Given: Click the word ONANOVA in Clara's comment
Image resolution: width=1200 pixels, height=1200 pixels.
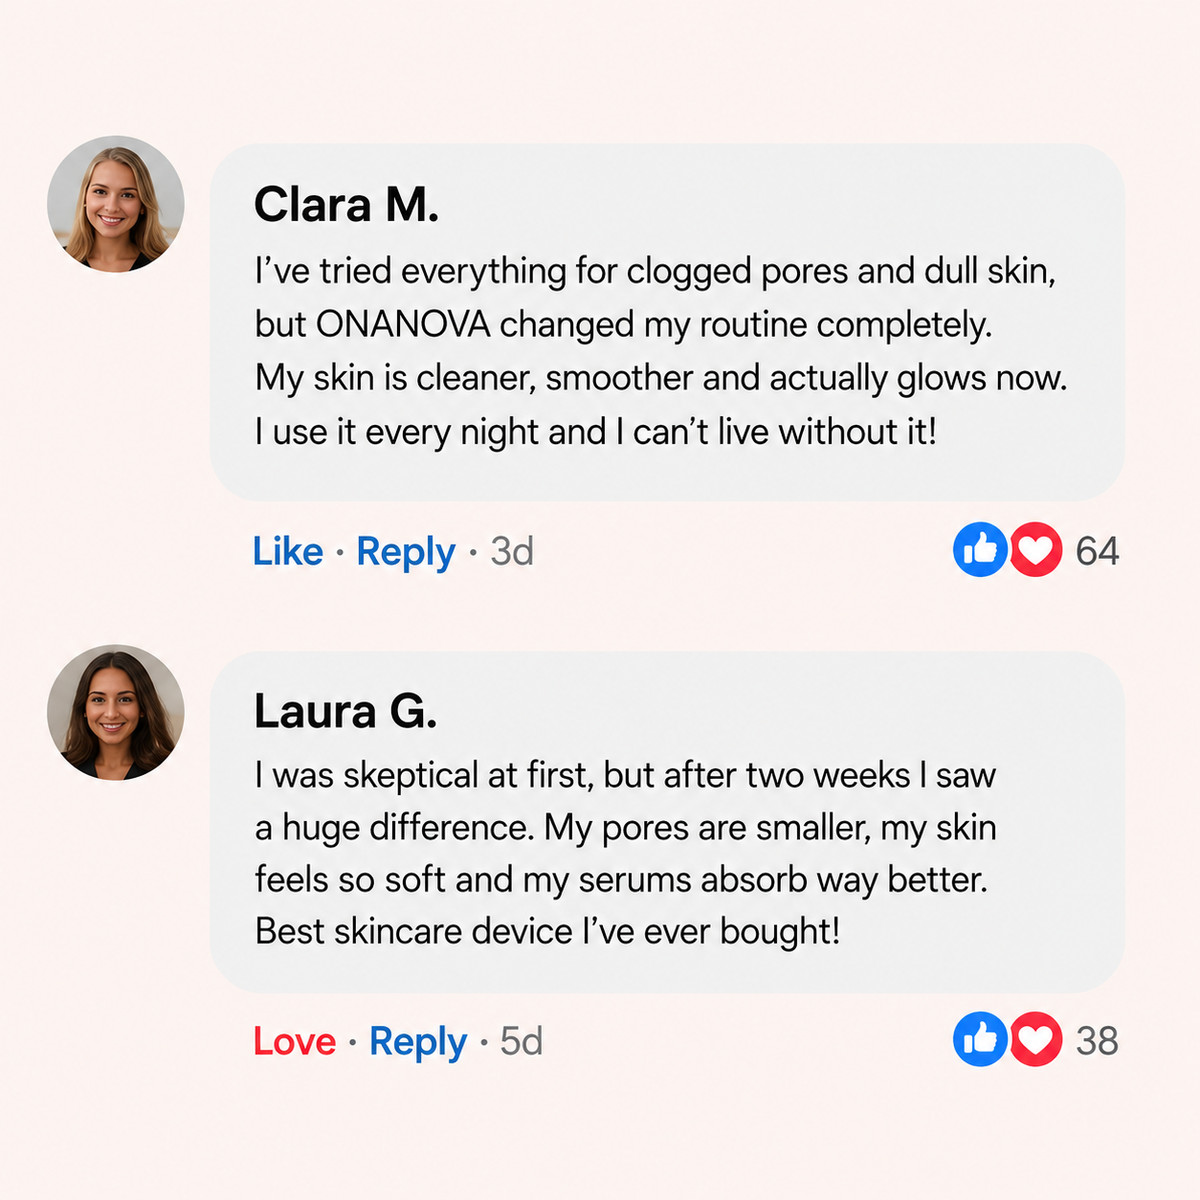Looking at the screenshot, I should click(x=403, y=324).
